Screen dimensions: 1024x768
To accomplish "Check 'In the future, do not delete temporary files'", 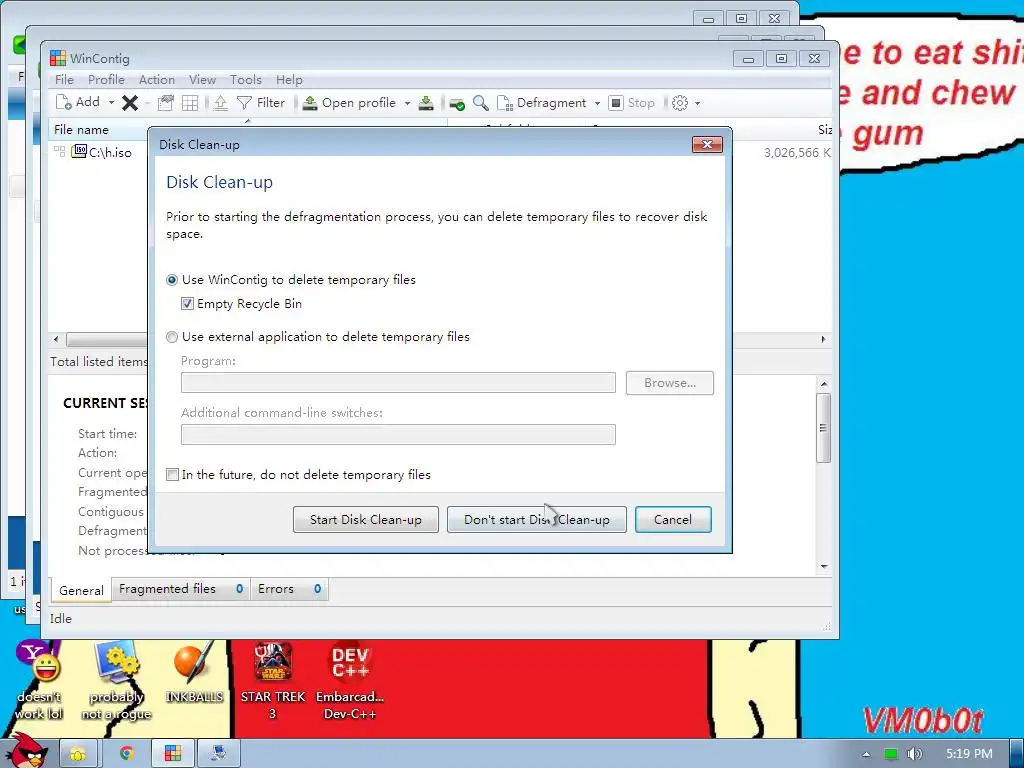I will coord(172,475).
